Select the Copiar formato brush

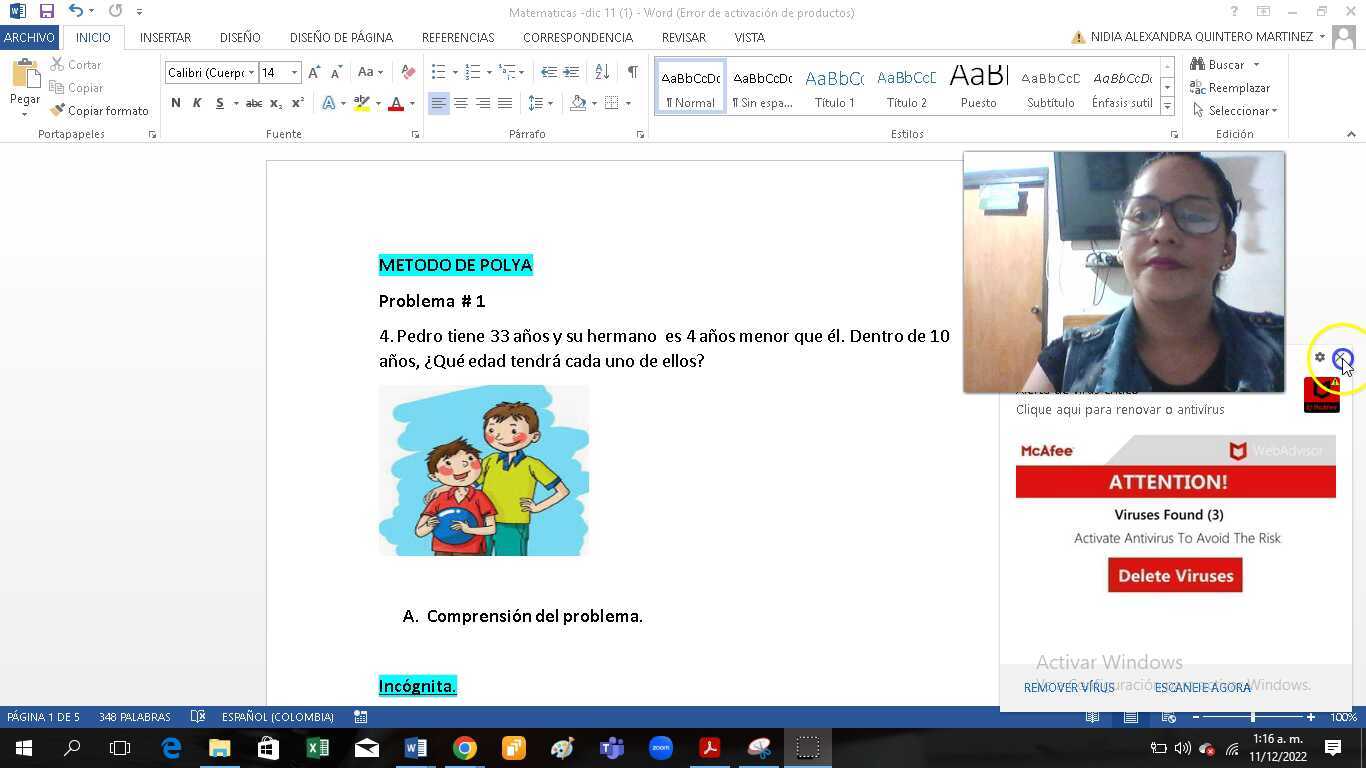click(x=99, y=110)
